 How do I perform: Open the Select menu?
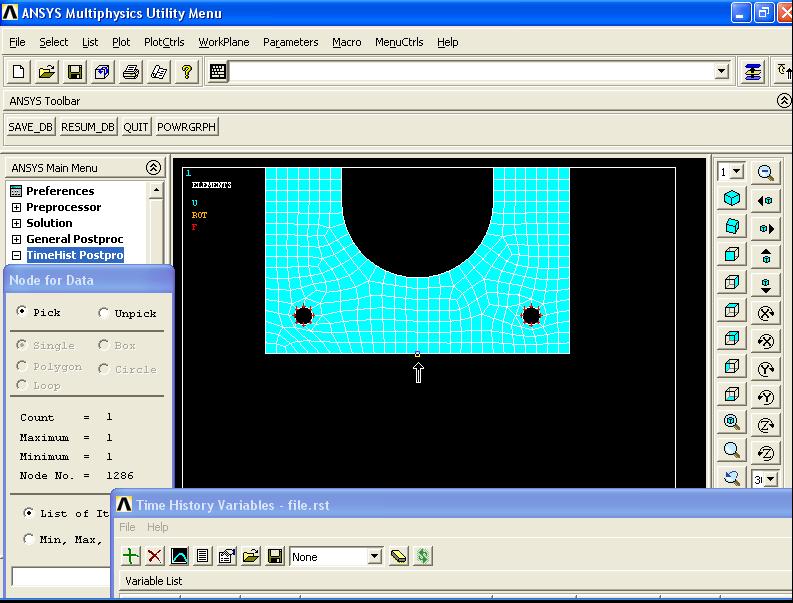click(x=54, y=42)
